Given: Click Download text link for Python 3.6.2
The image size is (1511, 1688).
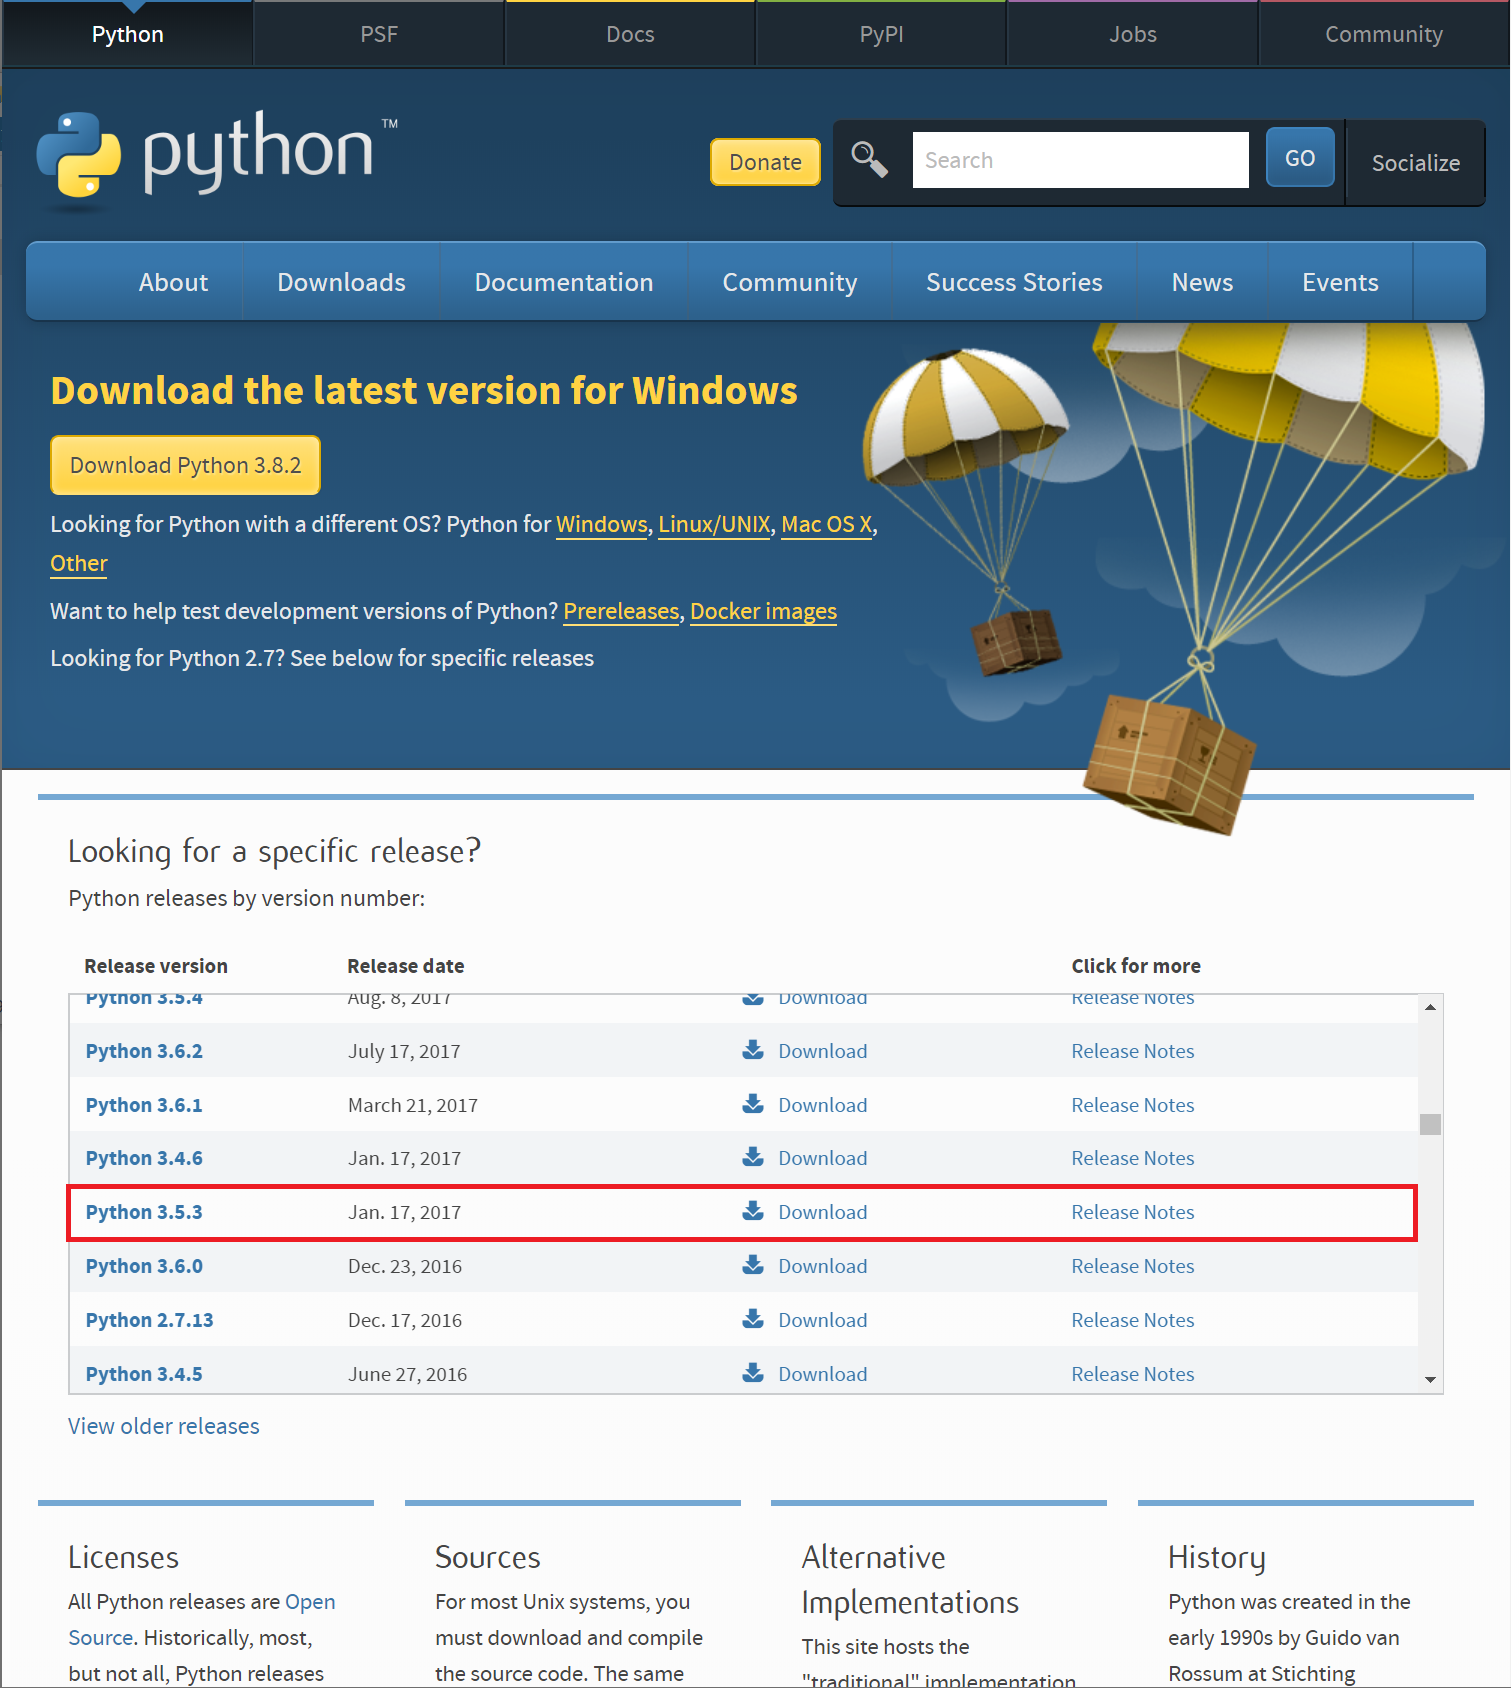Looking at the screenshot, I should pos(823,1051).
